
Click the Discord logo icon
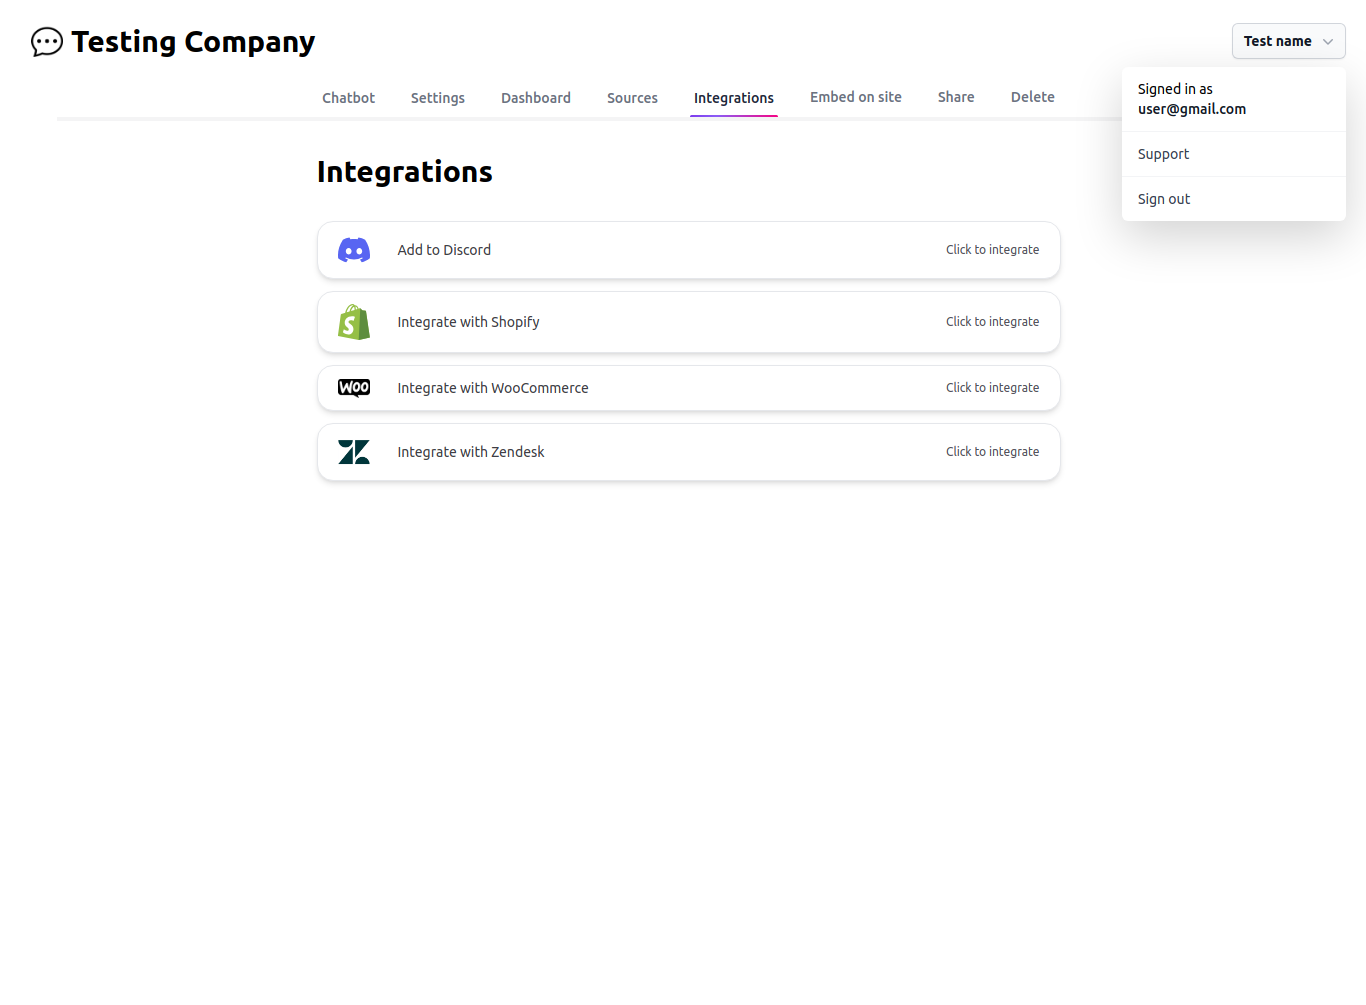[354, 250]
